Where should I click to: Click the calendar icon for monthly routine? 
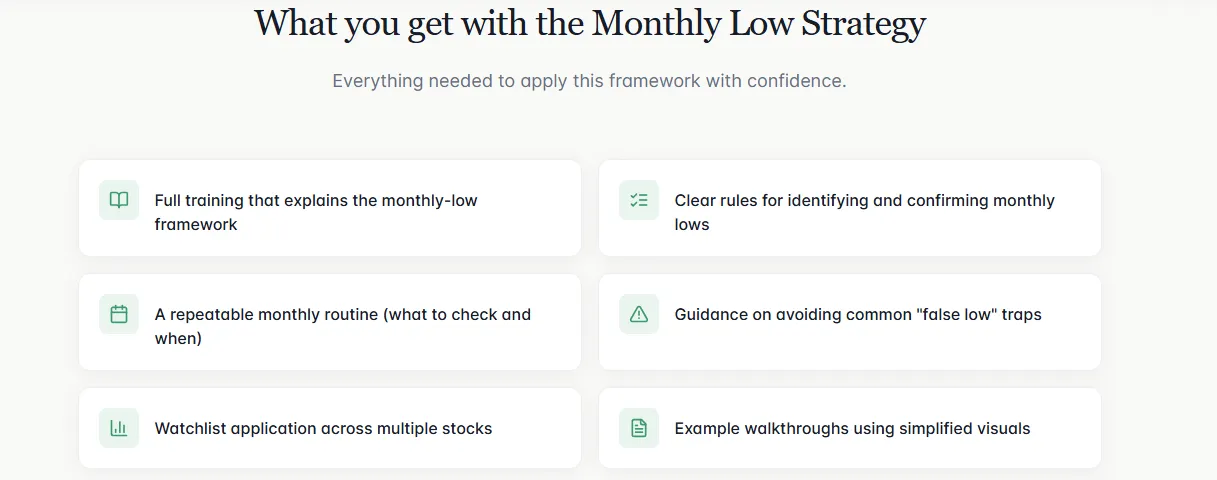[119, 314]
